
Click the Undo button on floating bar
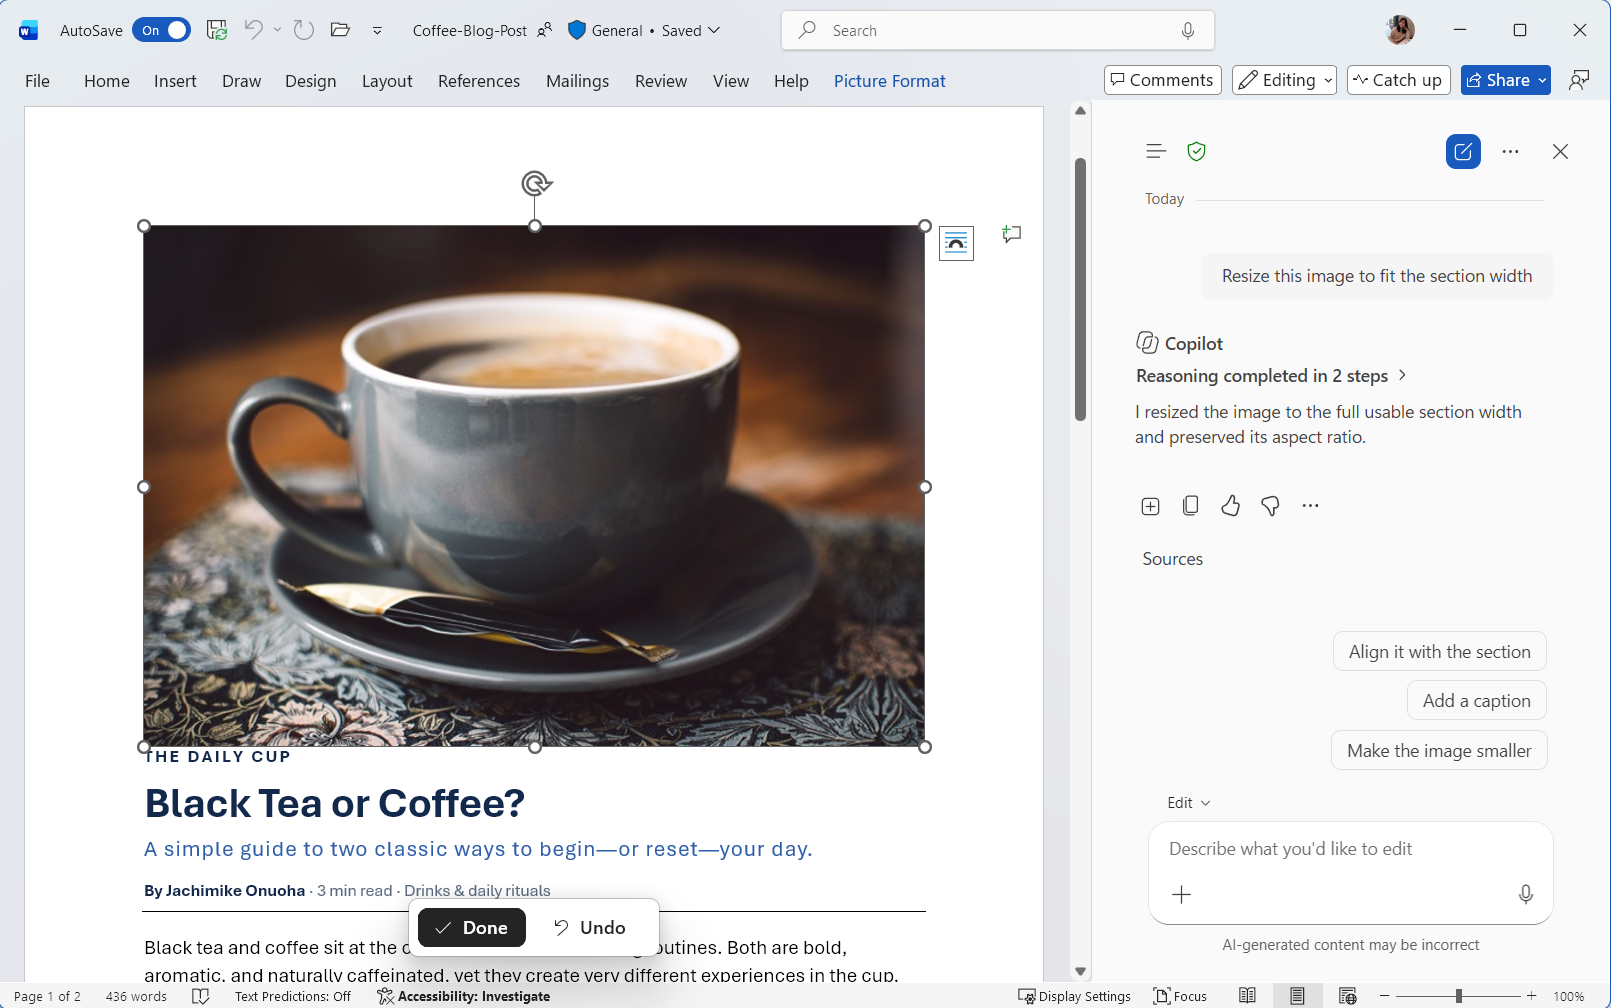pyautogui.click(x=590, y=927)
